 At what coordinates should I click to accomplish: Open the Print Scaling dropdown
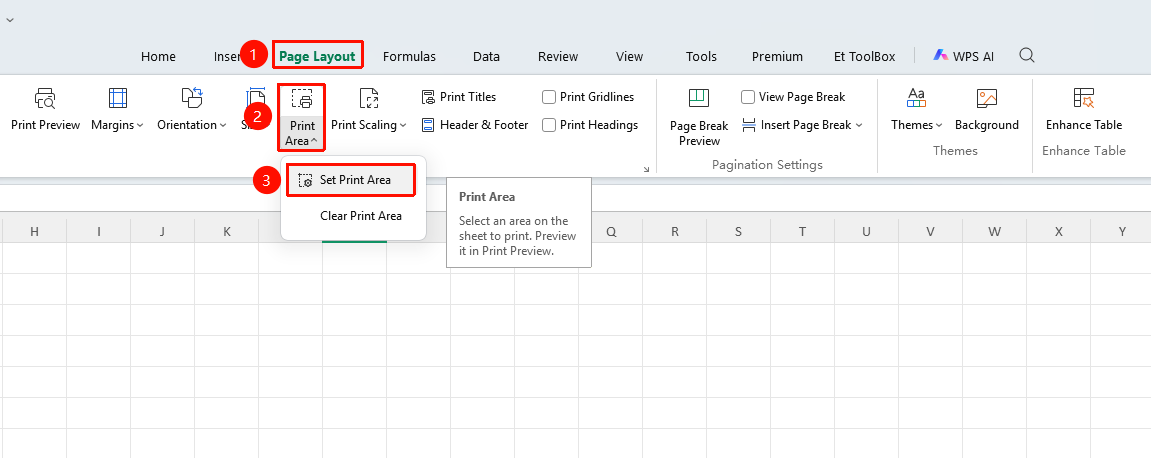click(368, 110)
